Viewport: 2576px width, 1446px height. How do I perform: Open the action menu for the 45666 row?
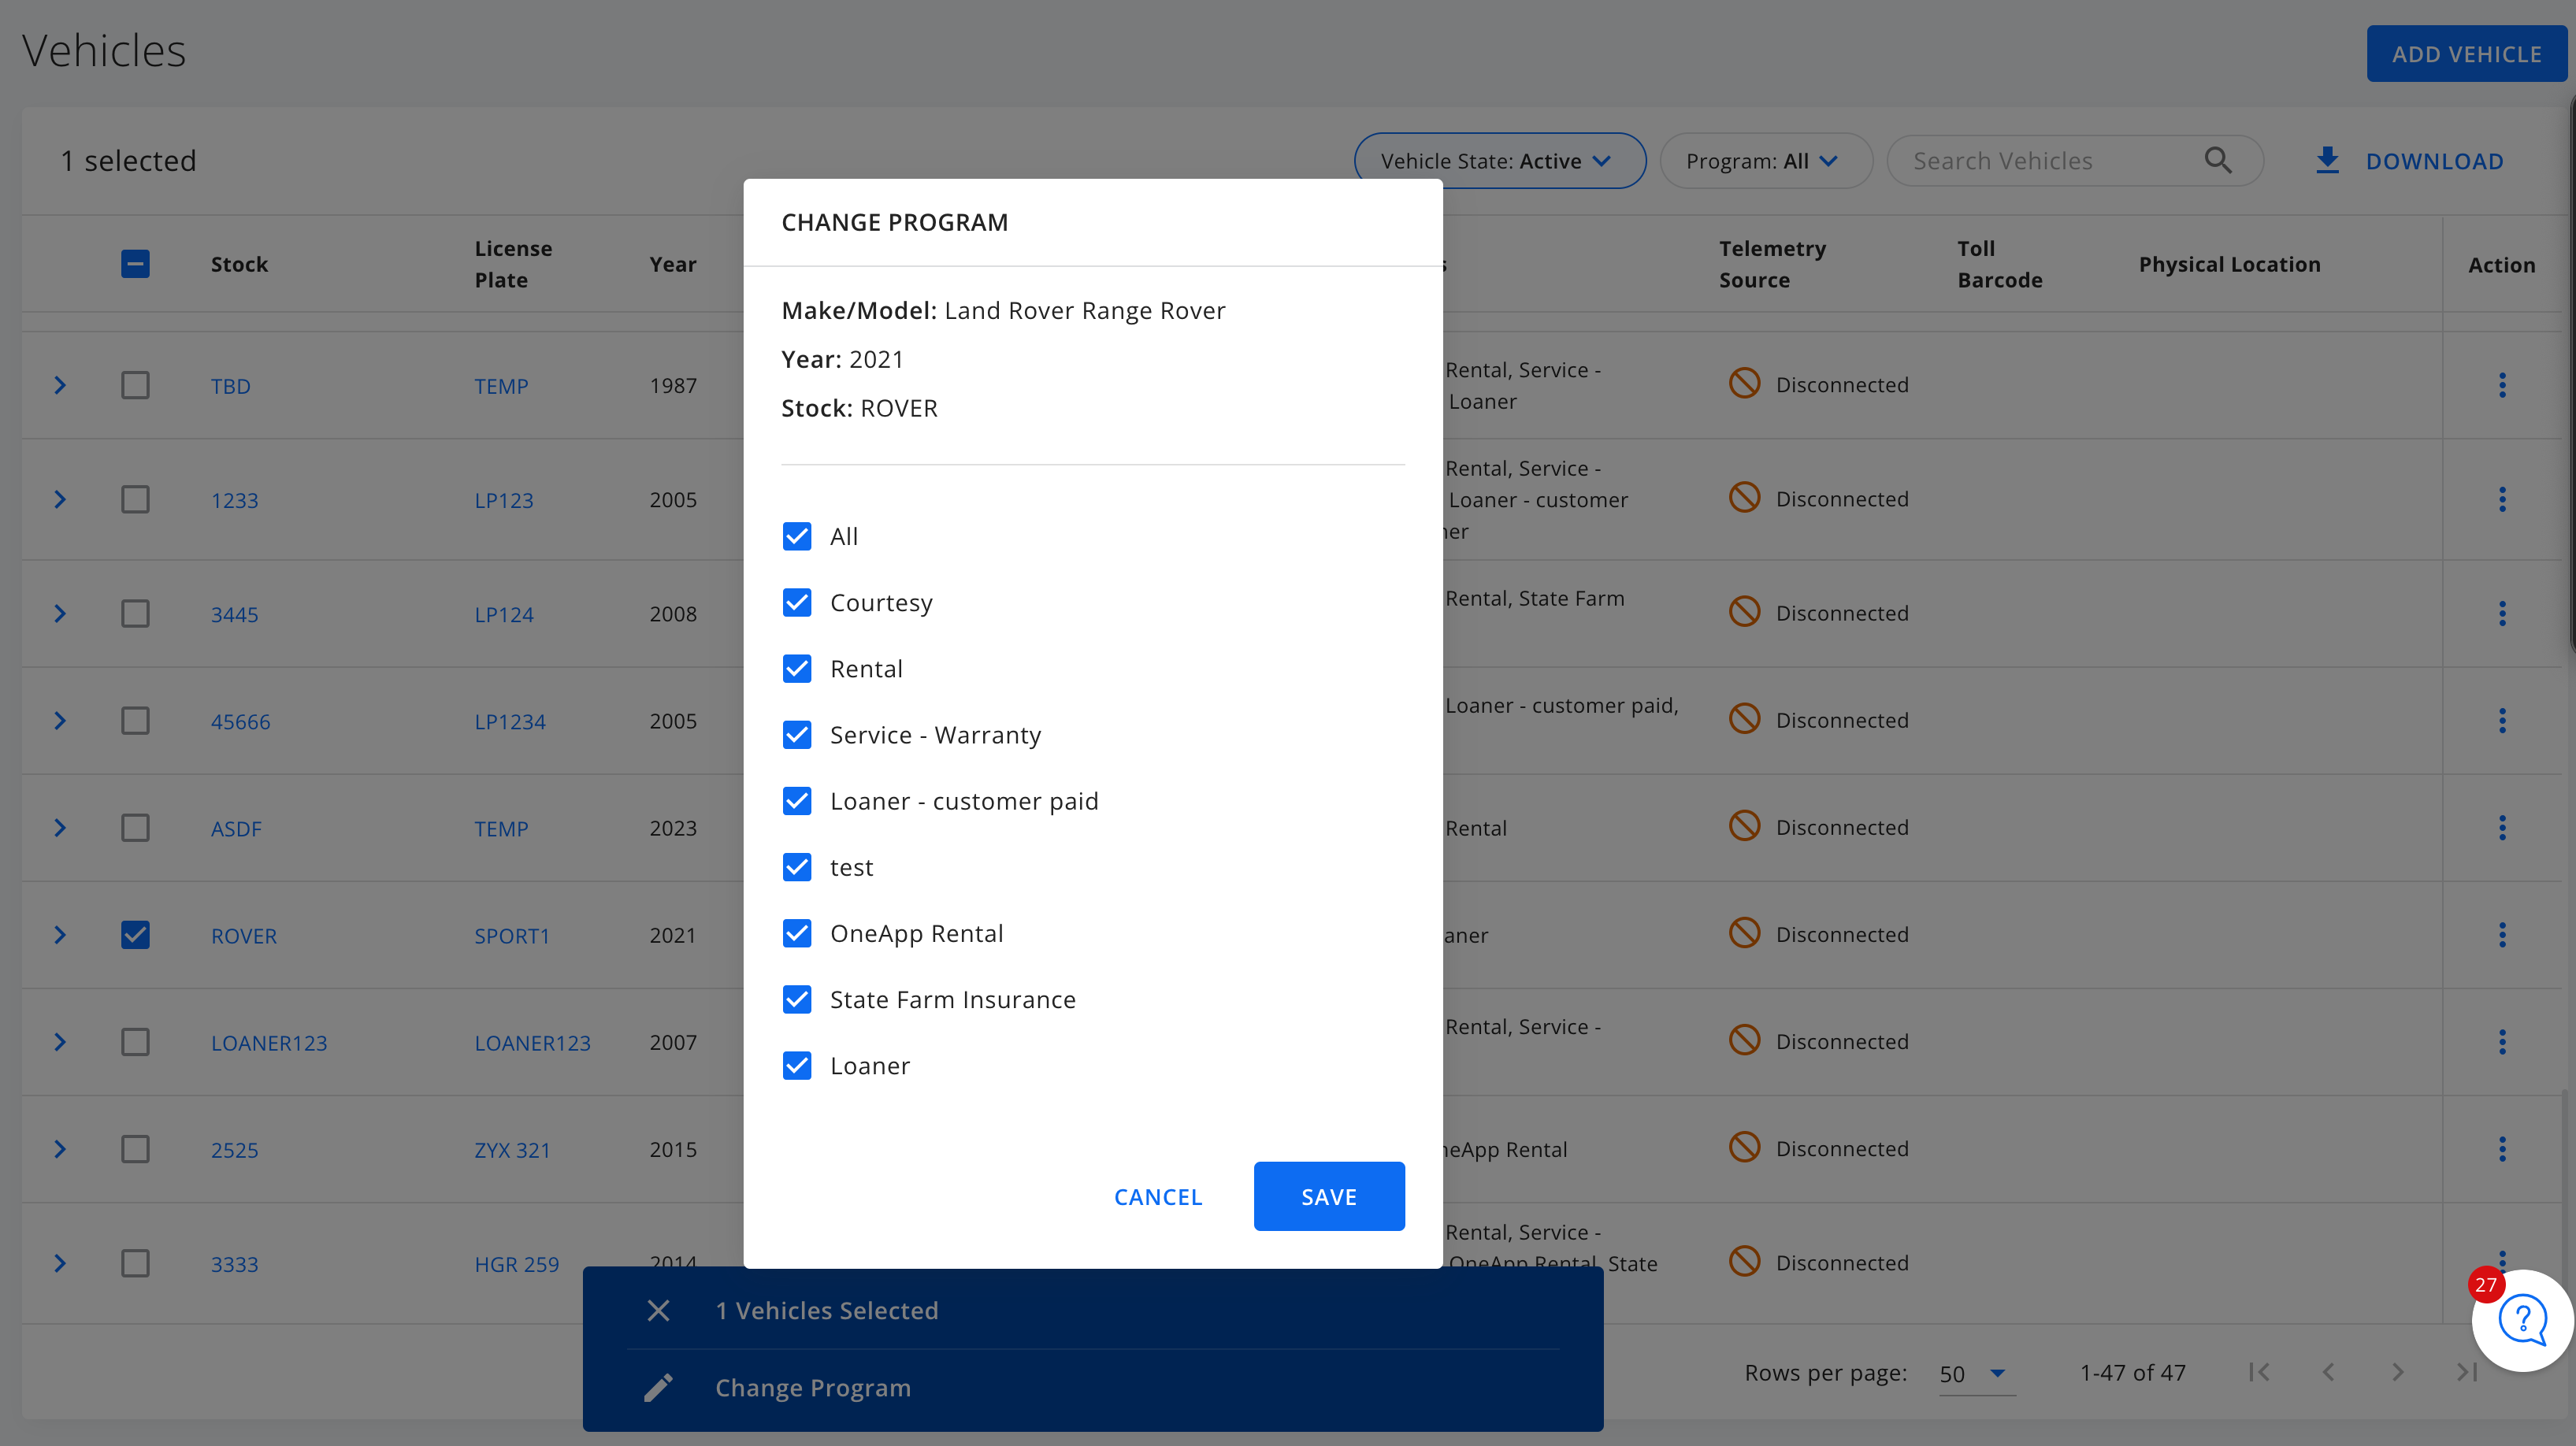click(2502, 720)
